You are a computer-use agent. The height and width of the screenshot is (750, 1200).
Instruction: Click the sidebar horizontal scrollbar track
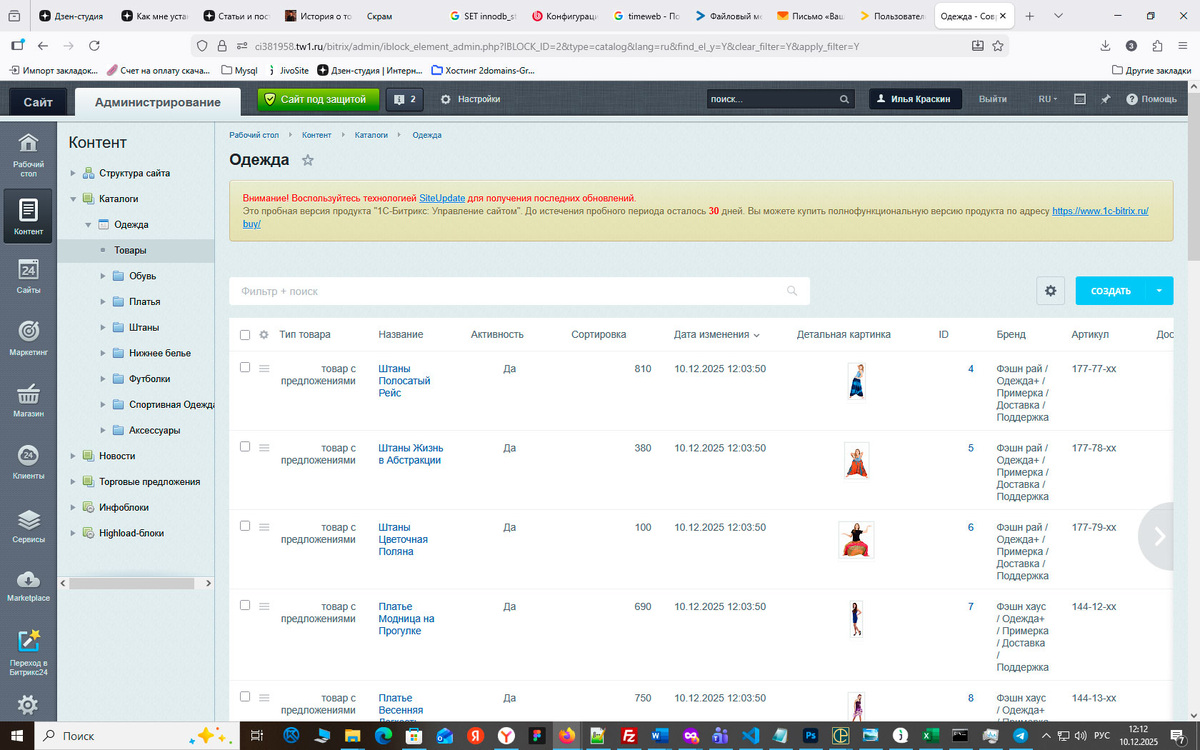[135, 582]
